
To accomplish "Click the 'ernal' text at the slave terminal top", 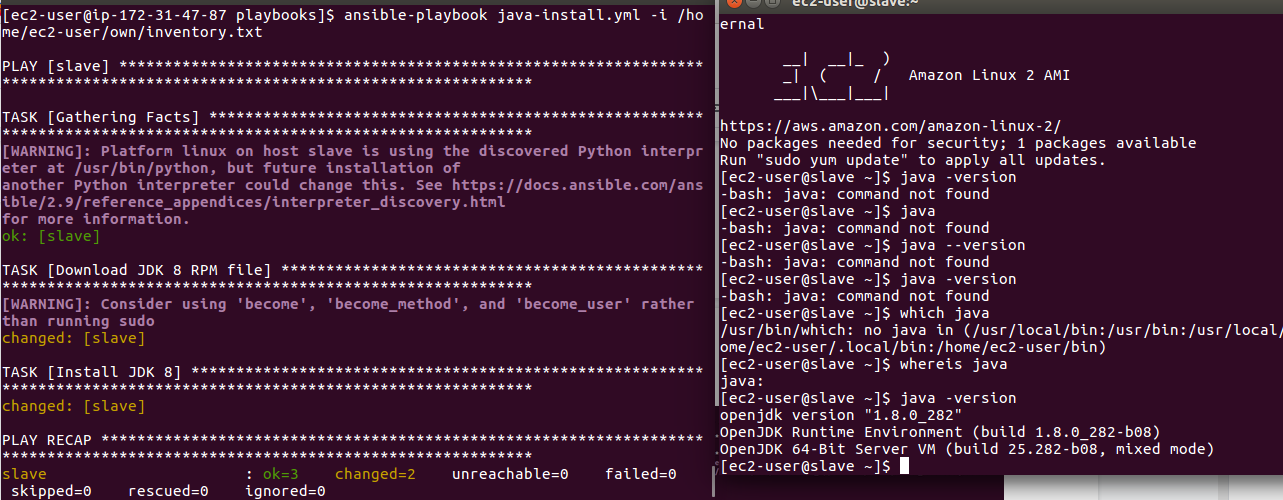I will pos(742,24).
